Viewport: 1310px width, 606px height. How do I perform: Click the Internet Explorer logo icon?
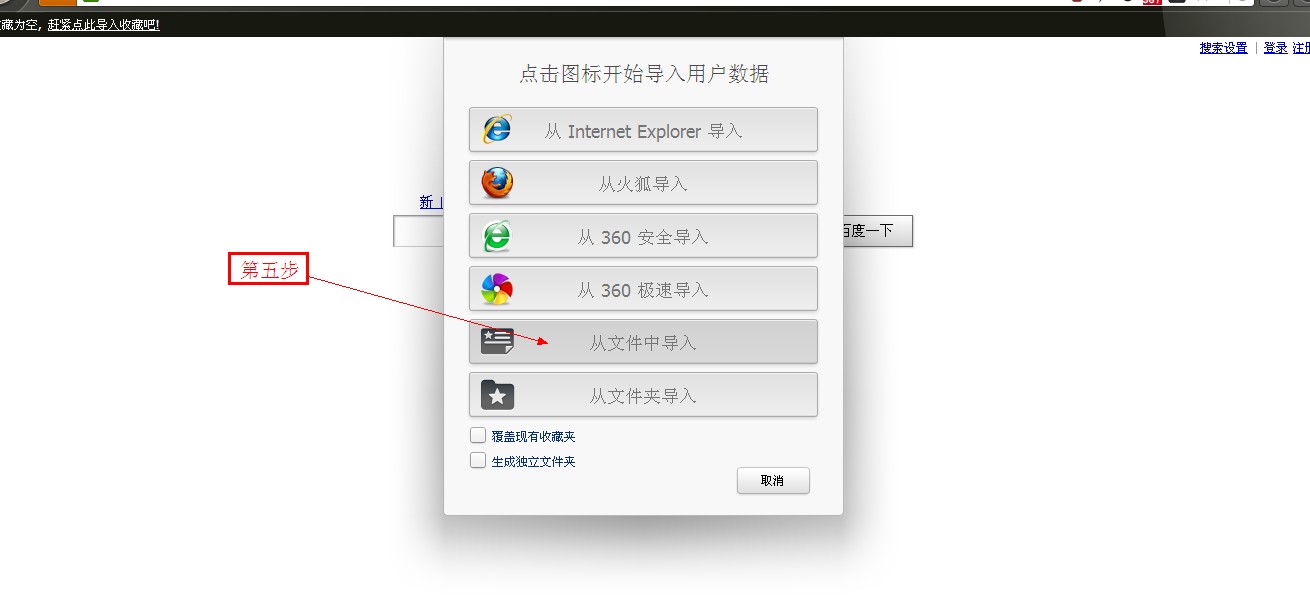[497, 129]
